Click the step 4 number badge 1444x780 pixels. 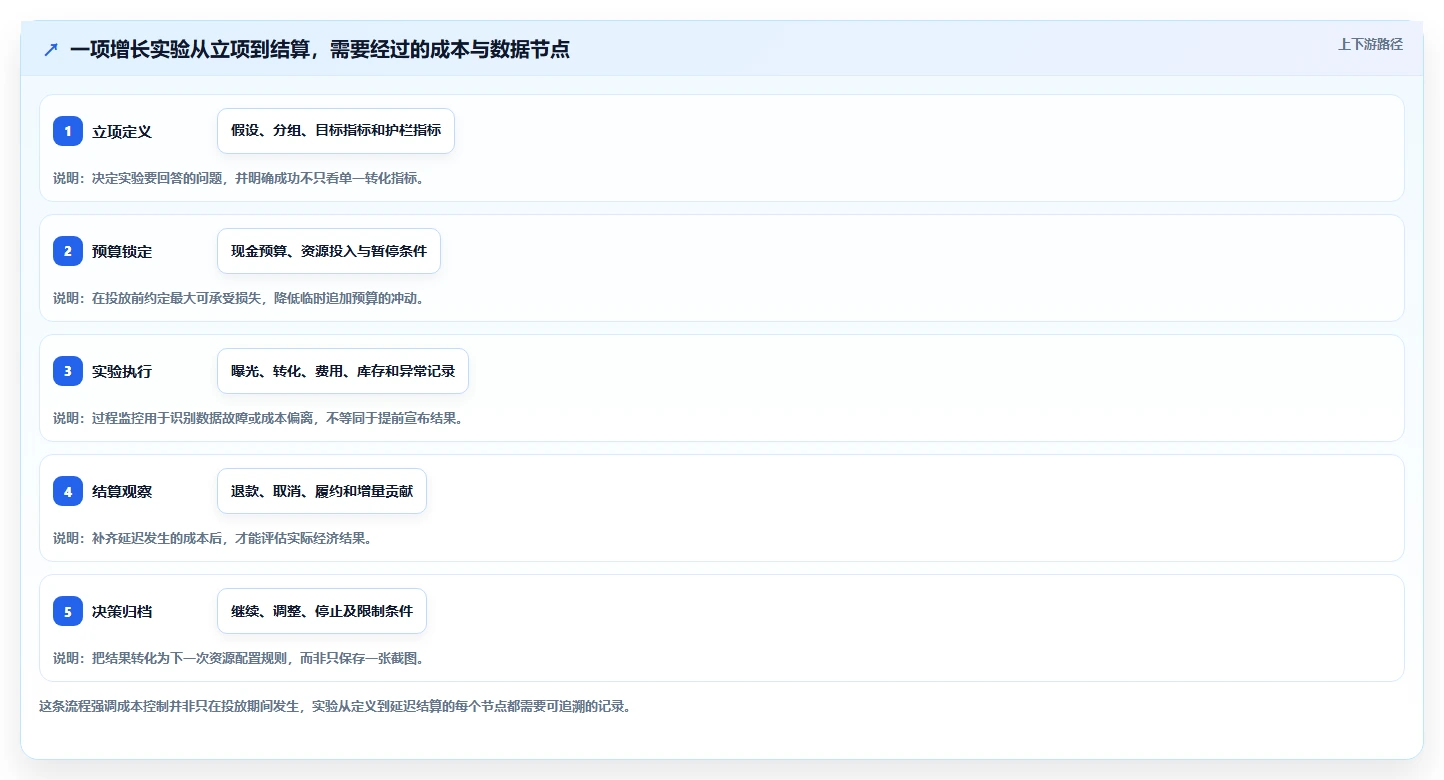tap(68, 491)
